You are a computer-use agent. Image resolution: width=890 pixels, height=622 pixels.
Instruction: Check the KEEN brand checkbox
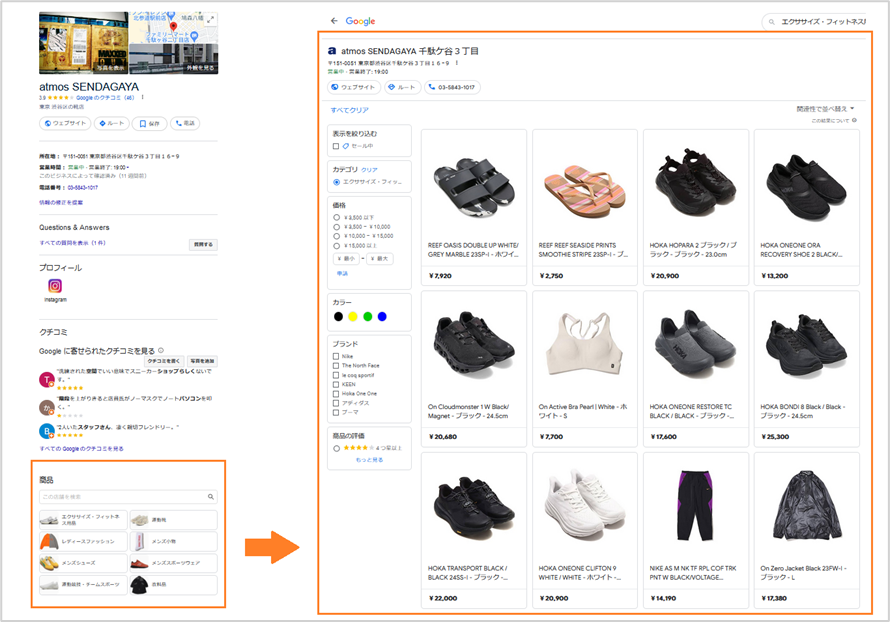(x=336, y=384)
